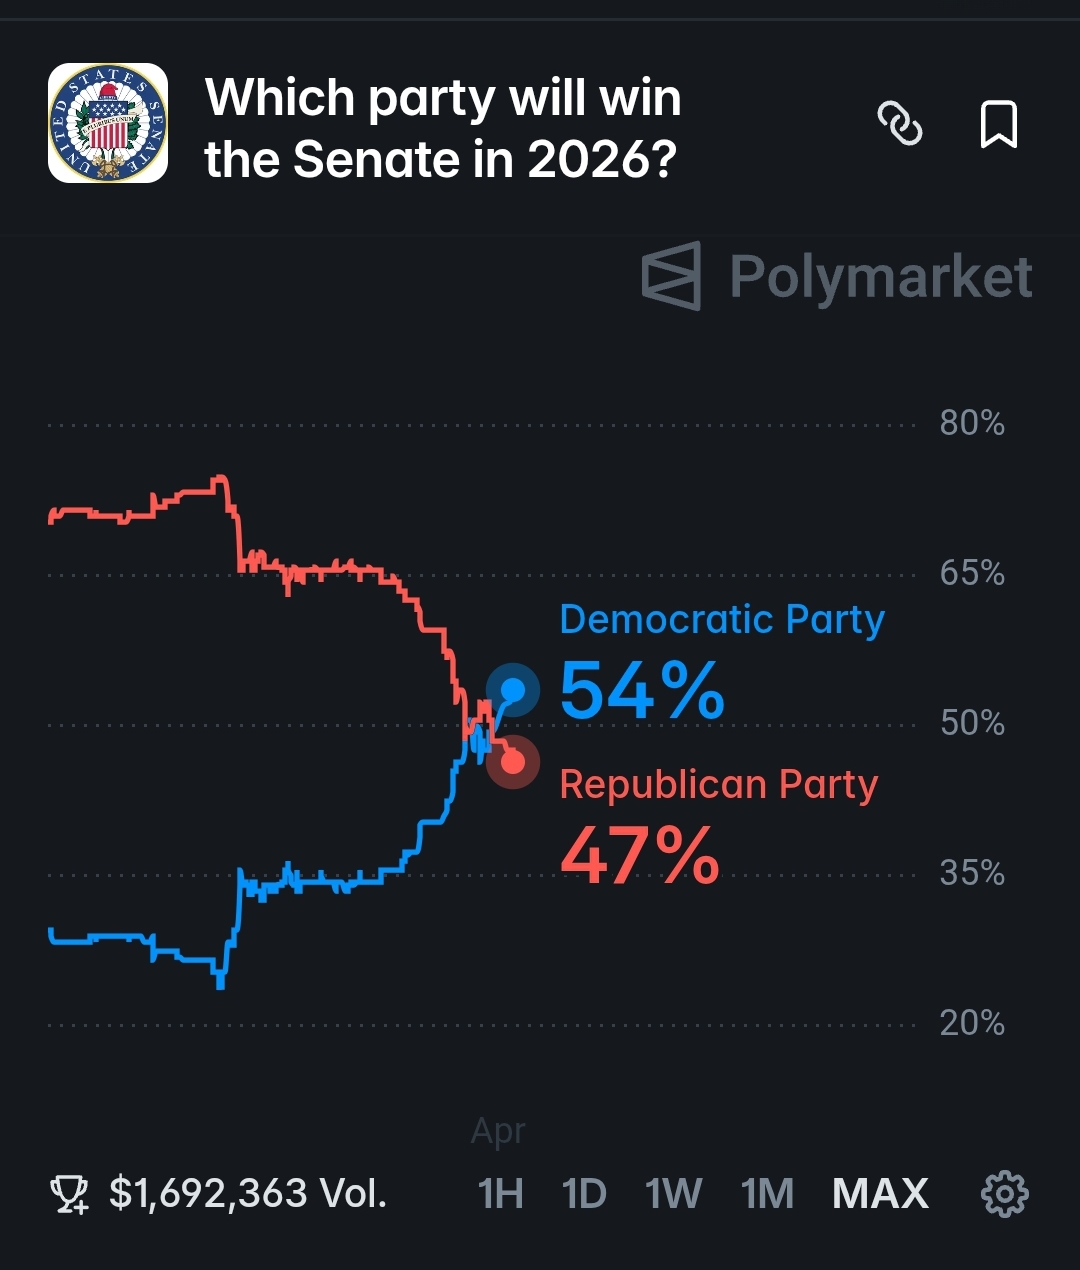Click the $1,692,363 Vol. text
Viewport: 1080px width, 1270px height.
tap(247, 1193)
